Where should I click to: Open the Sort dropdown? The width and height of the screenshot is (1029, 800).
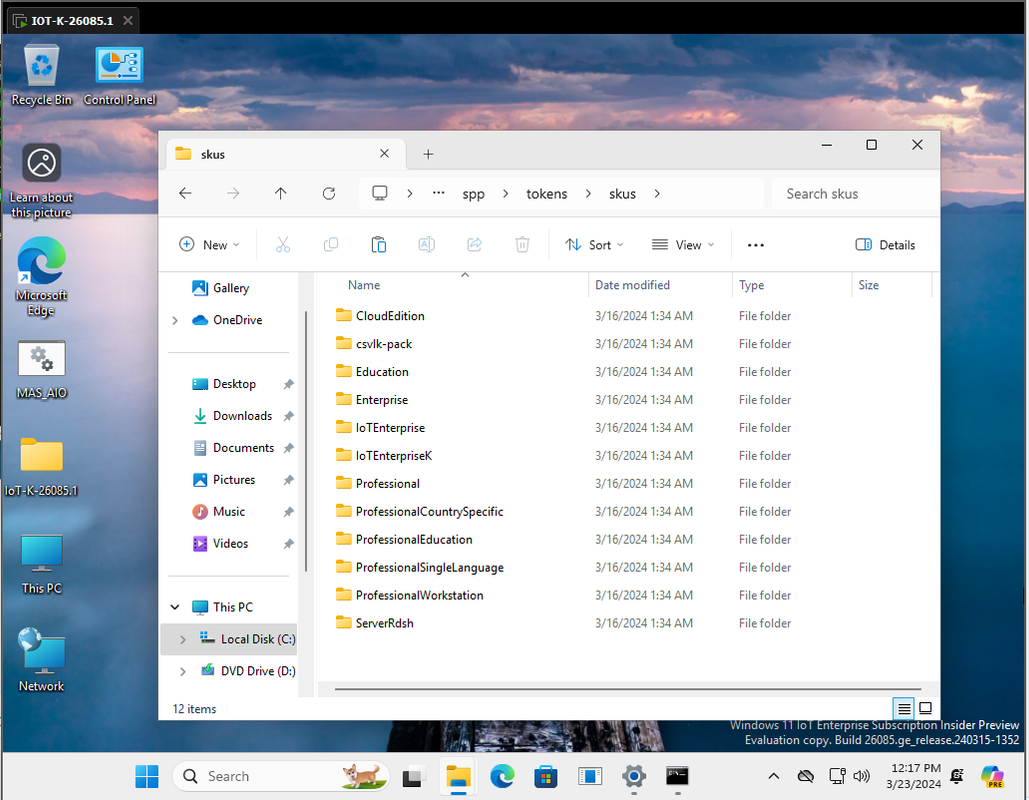pyautogui.click(x=594, y=245)
